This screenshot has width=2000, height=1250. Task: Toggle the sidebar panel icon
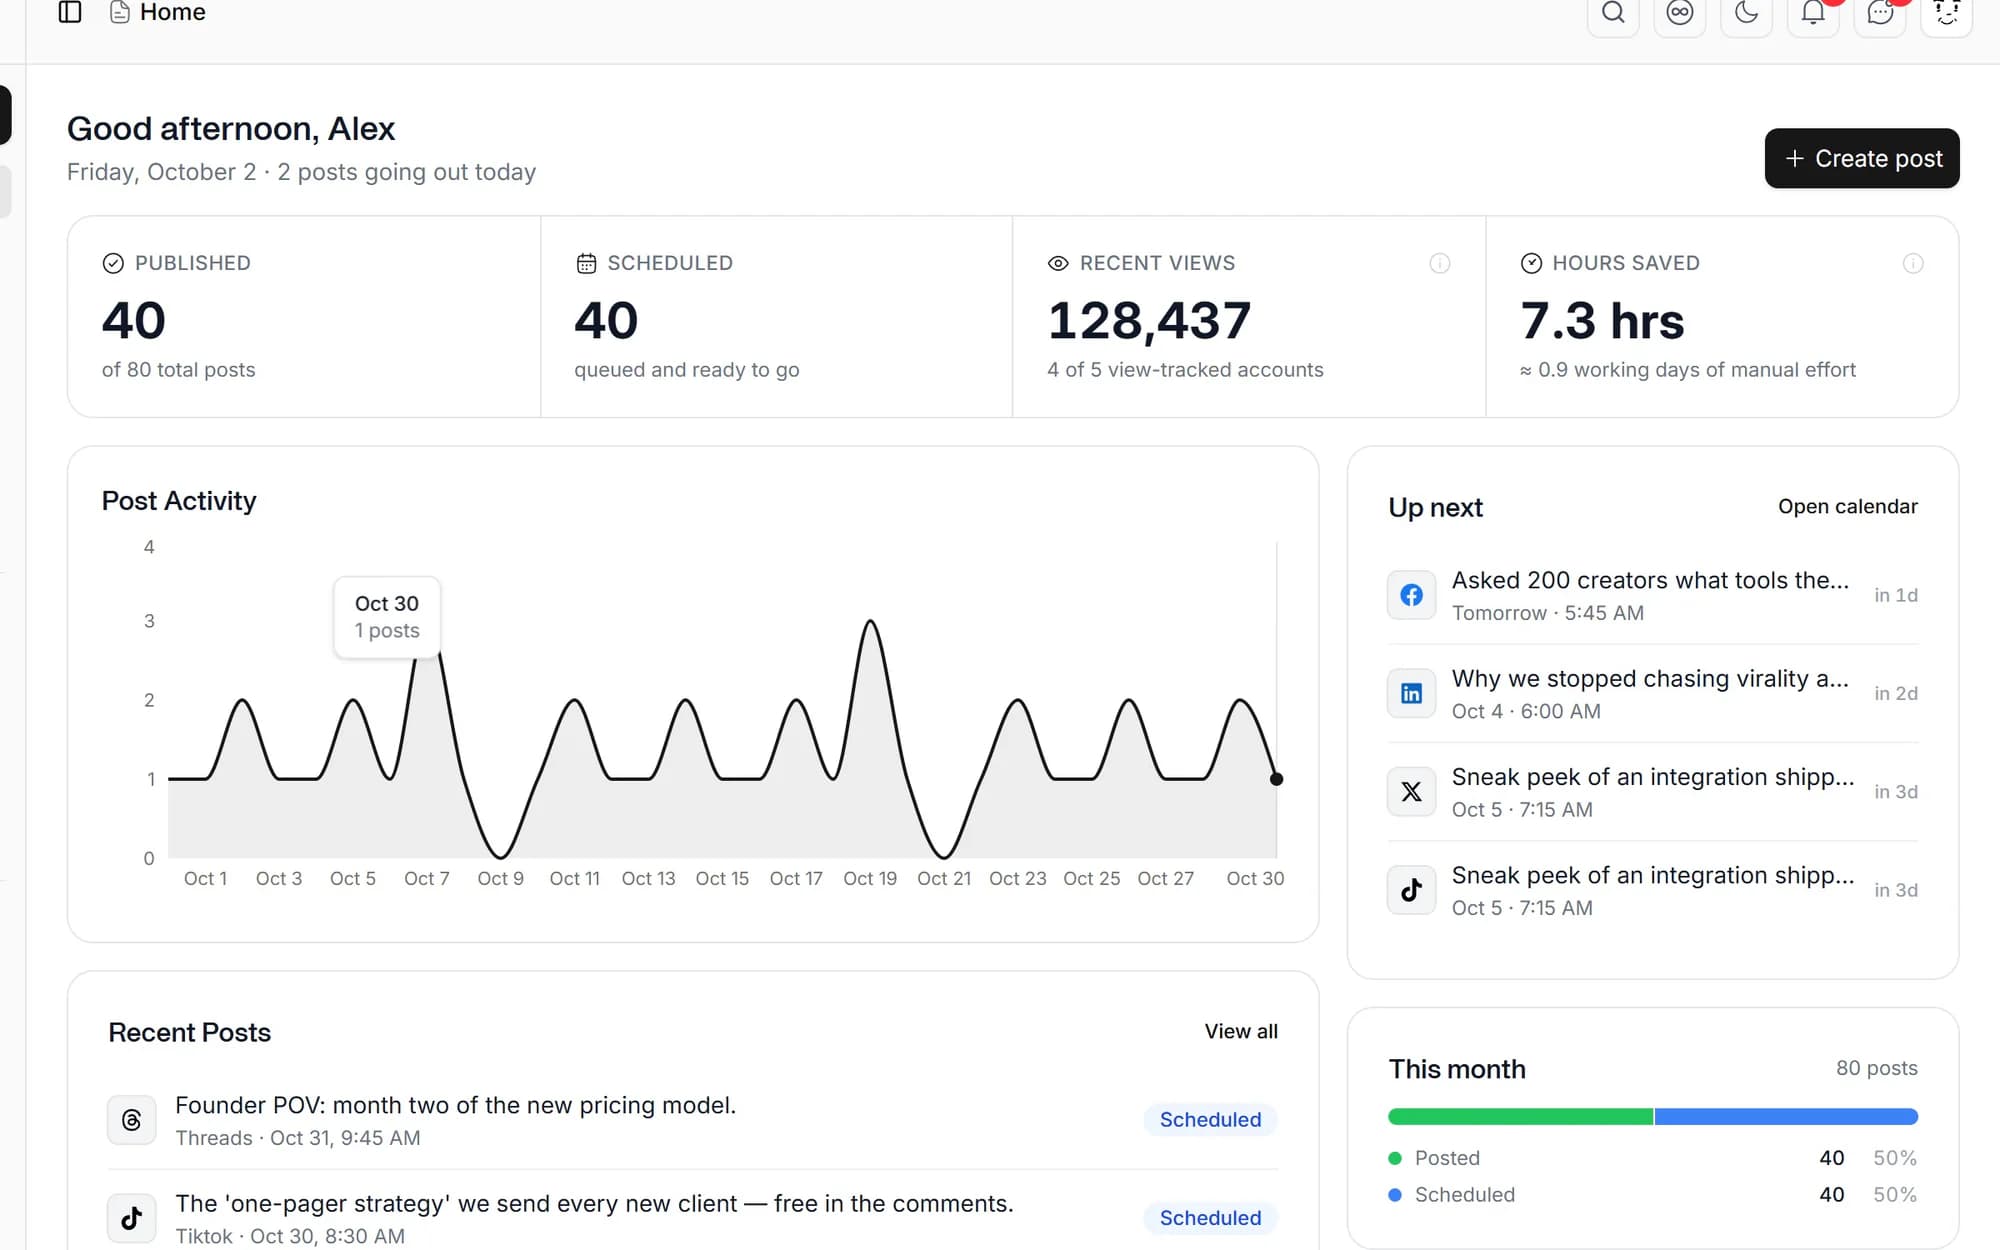tap(70, 12)
